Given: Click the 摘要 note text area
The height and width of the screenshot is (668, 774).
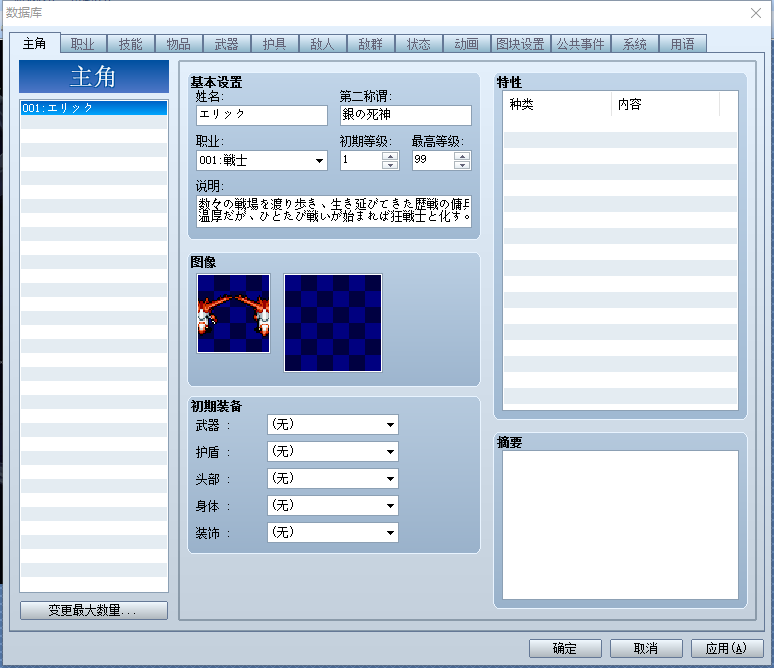Looking at the screenshot, I should click(620, 525).
